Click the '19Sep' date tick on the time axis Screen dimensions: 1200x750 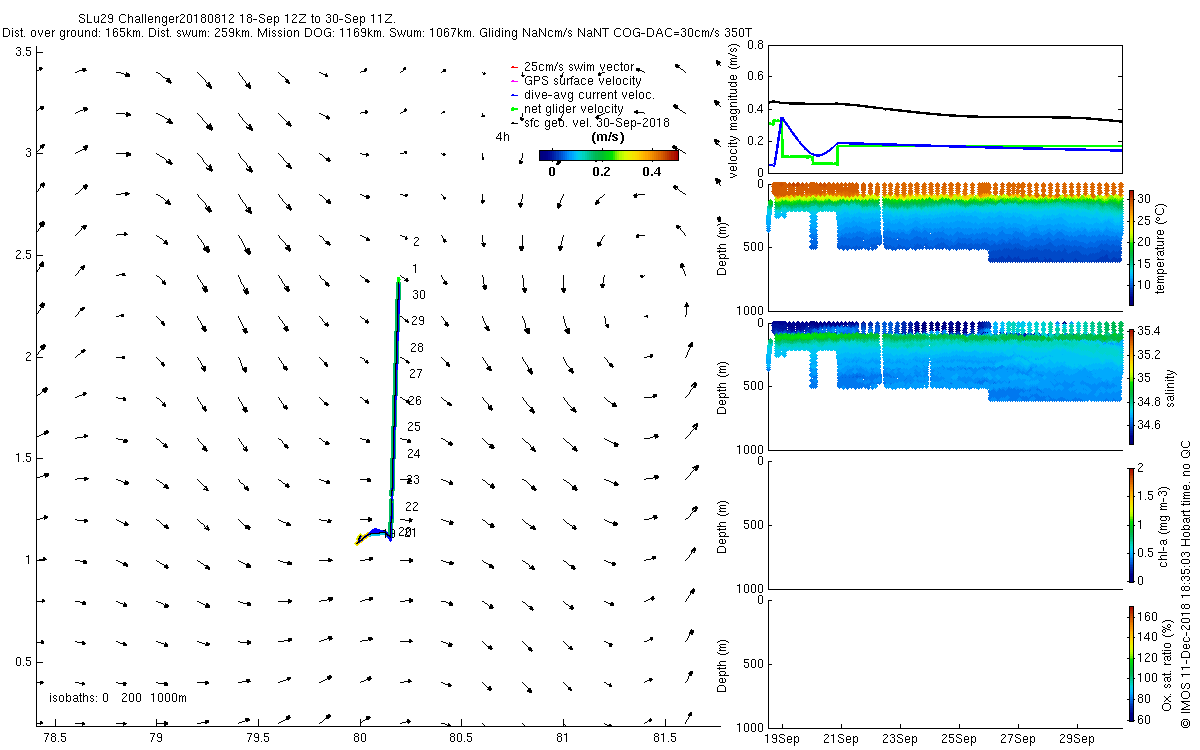tap(782, 739)
